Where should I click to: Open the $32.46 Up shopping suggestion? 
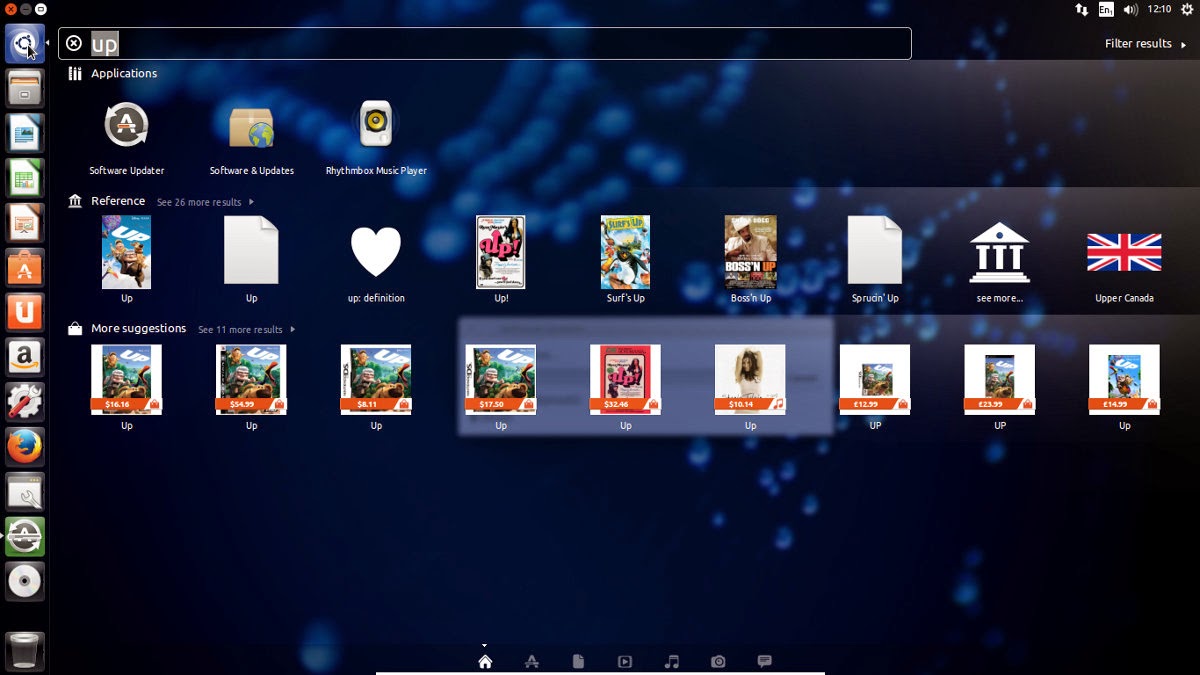[625, 388]
